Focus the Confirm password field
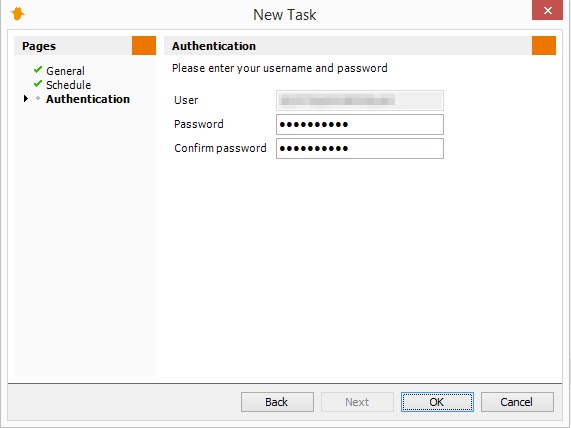 [360, 148]
